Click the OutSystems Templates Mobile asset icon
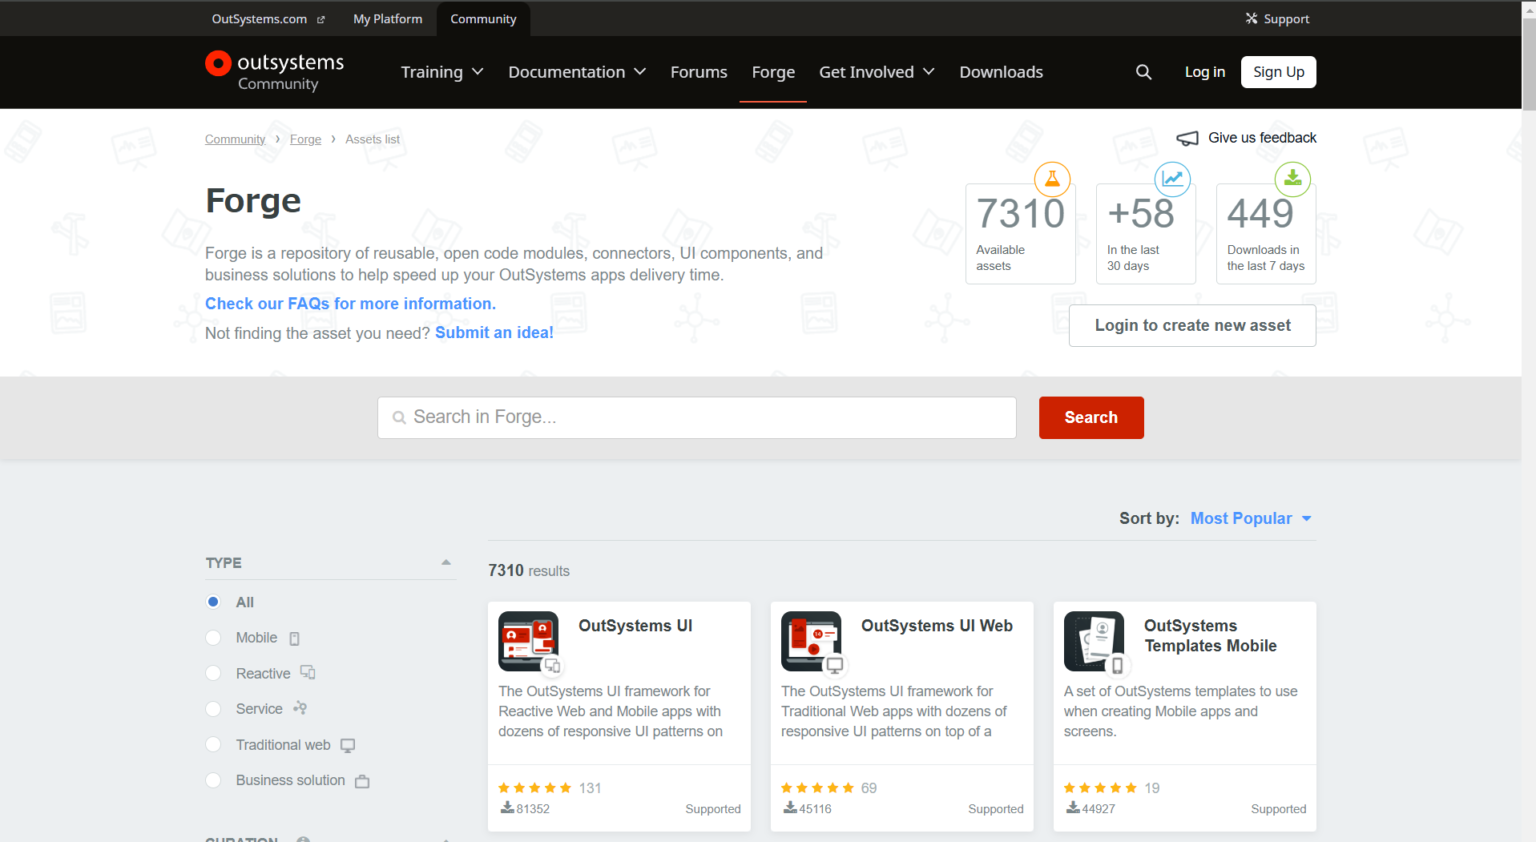Image resolution: width=1536 pixels, height=842 pixels. [x=1093, y=641]
